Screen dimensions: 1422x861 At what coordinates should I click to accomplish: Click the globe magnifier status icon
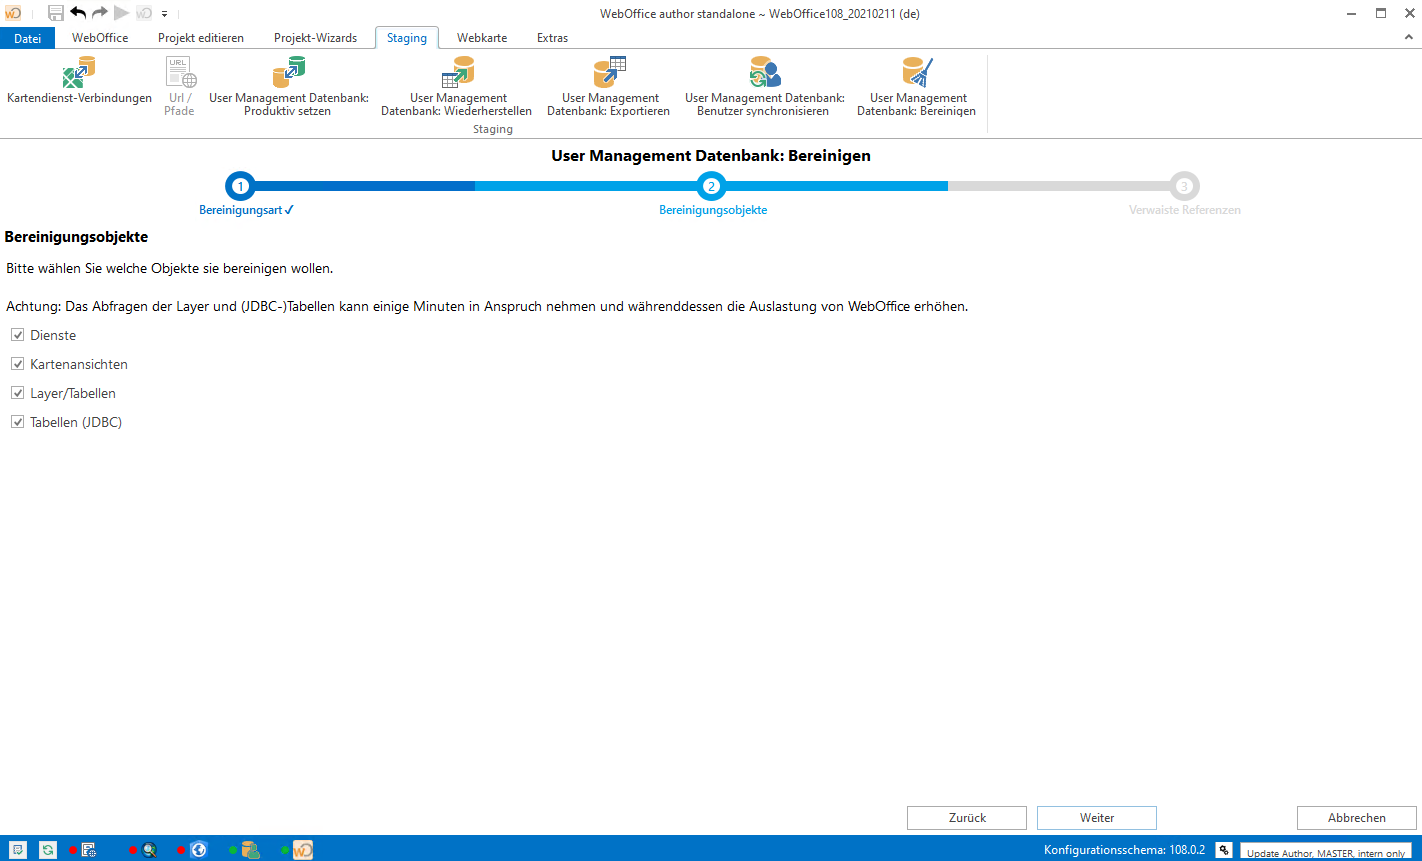(x=149, y=850)
